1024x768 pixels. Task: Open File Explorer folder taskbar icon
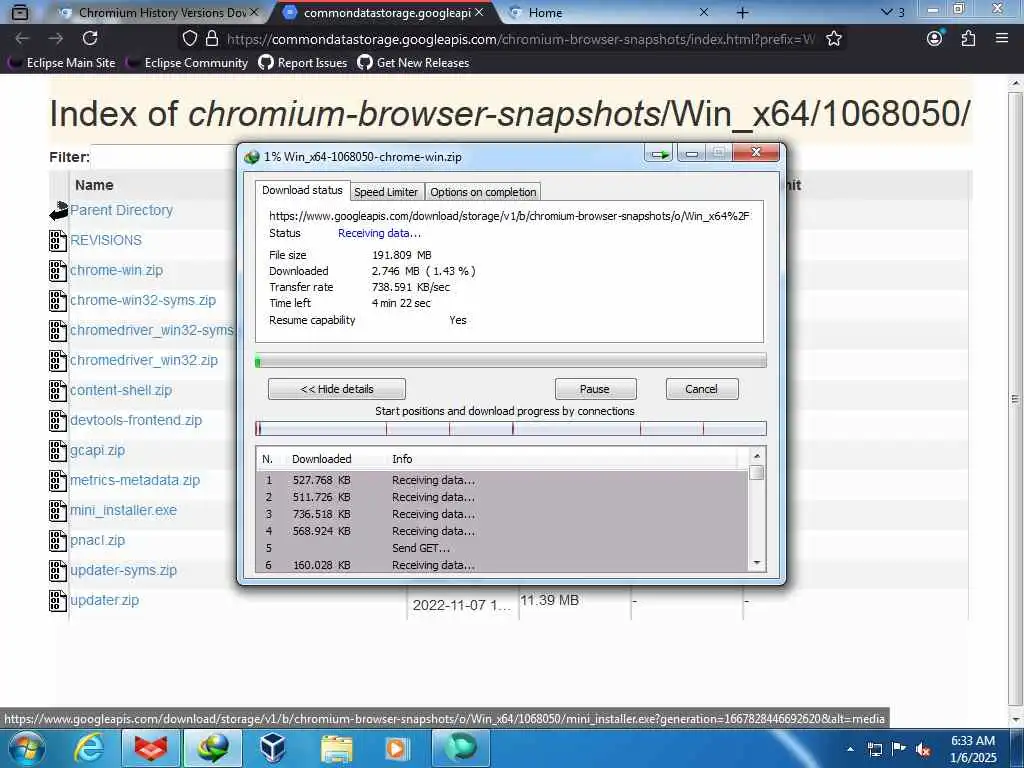pos(336,748)
